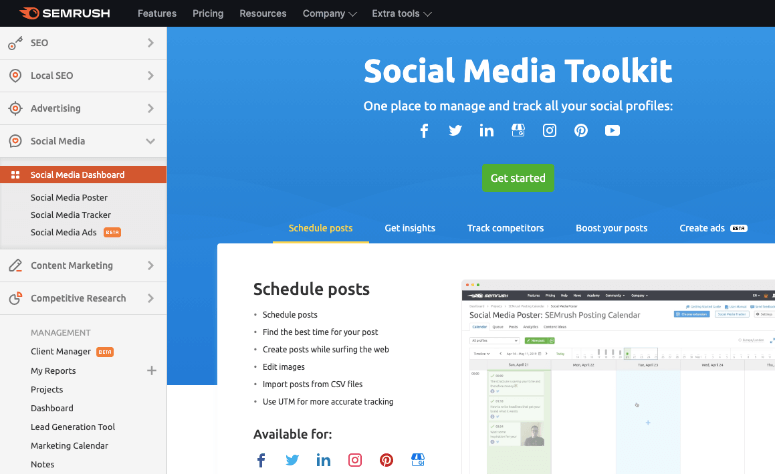Screen dimensions: 775x474
Task: Click the Instagram icon in the hero banner
Action: (x=550, y=130)
